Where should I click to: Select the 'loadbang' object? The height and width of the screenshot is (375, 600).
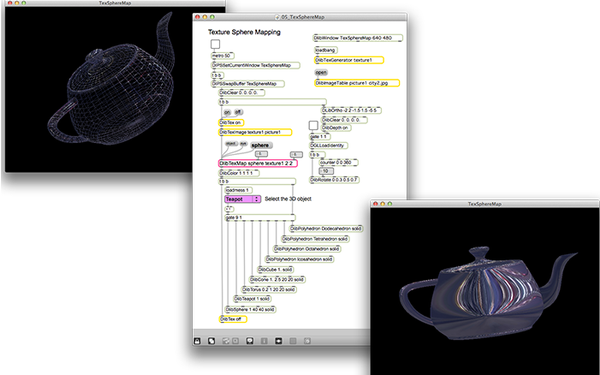326,50
